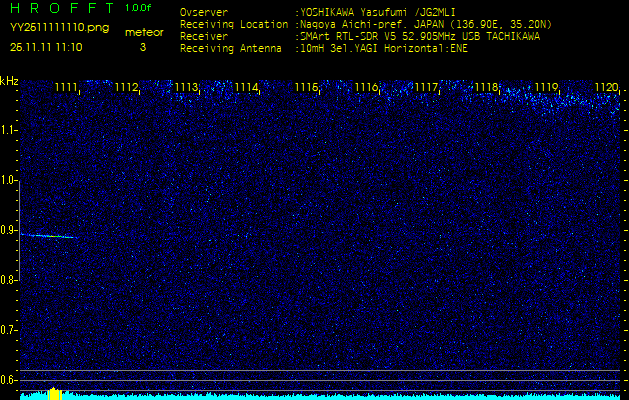
Task: Select the 1.0 frequency axis label
Action: pos(9,180)
